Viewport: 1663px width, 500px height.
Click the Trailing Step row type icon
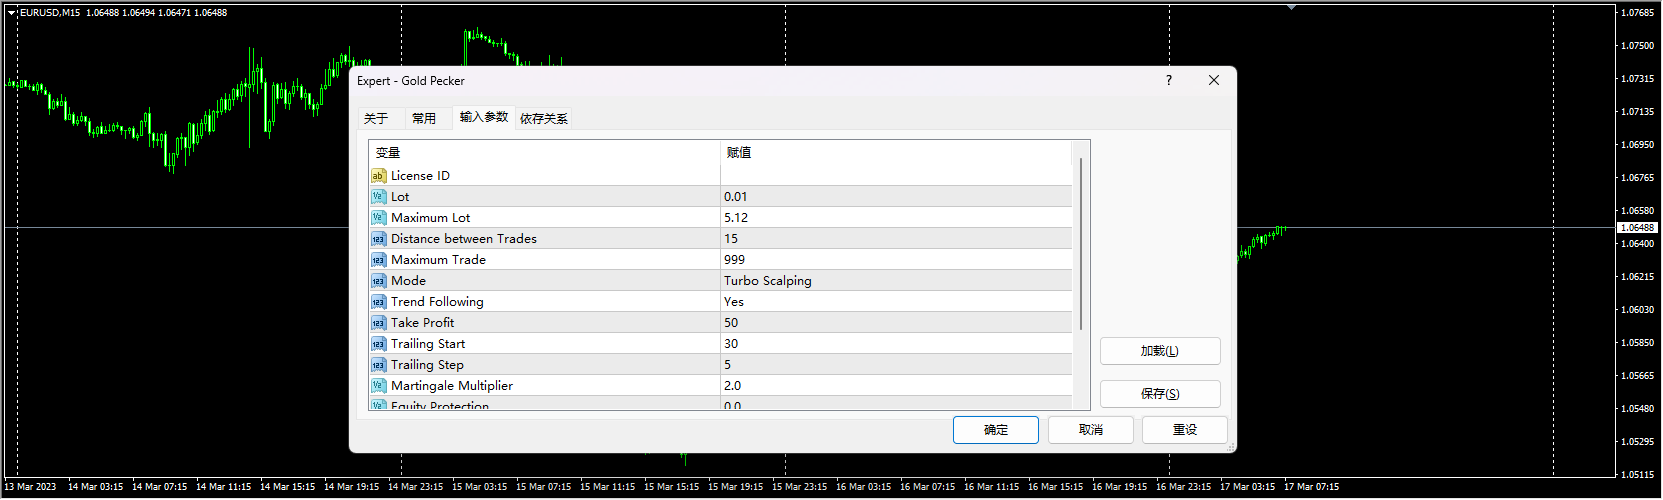point(378,365)
